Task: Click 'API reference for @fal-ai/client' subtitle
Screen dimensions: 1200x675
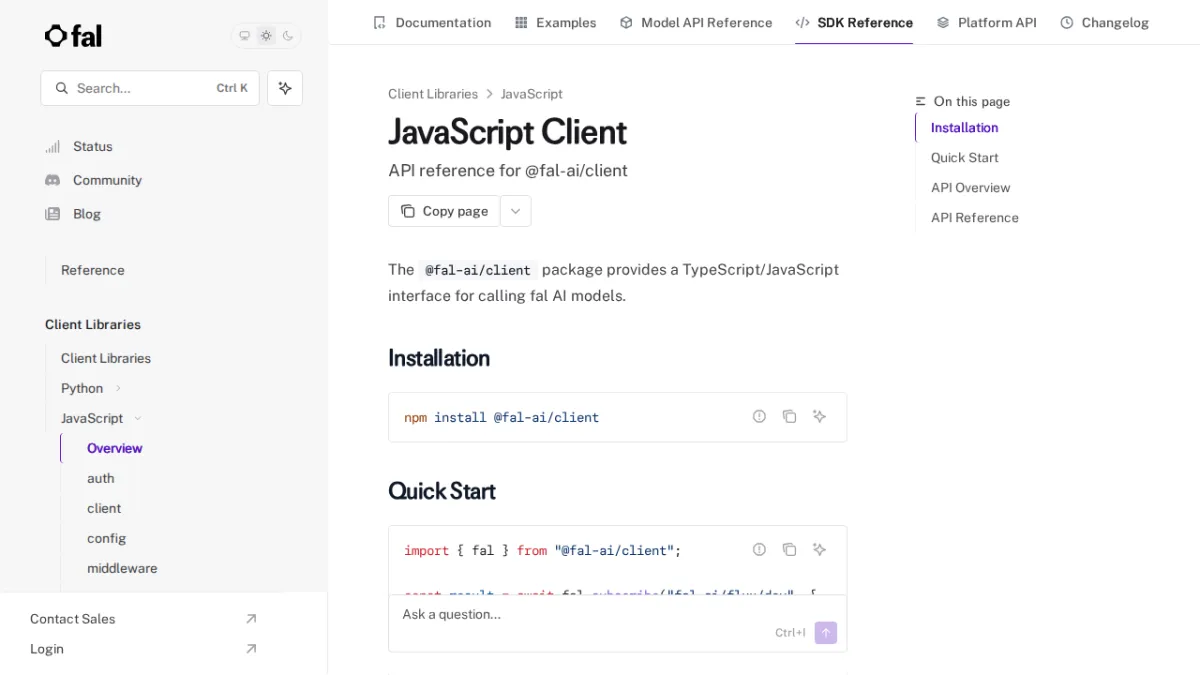Action: (508, 171)
